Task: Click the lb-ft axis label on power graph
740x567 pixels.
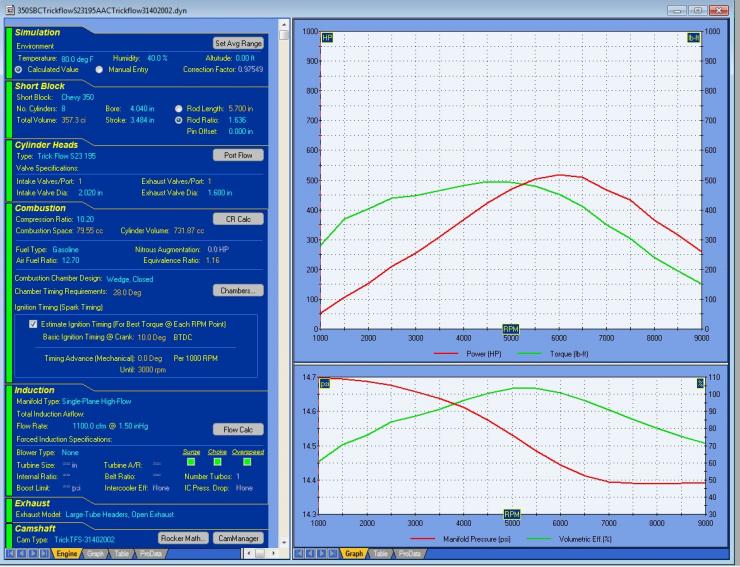Action: [693, 38]
